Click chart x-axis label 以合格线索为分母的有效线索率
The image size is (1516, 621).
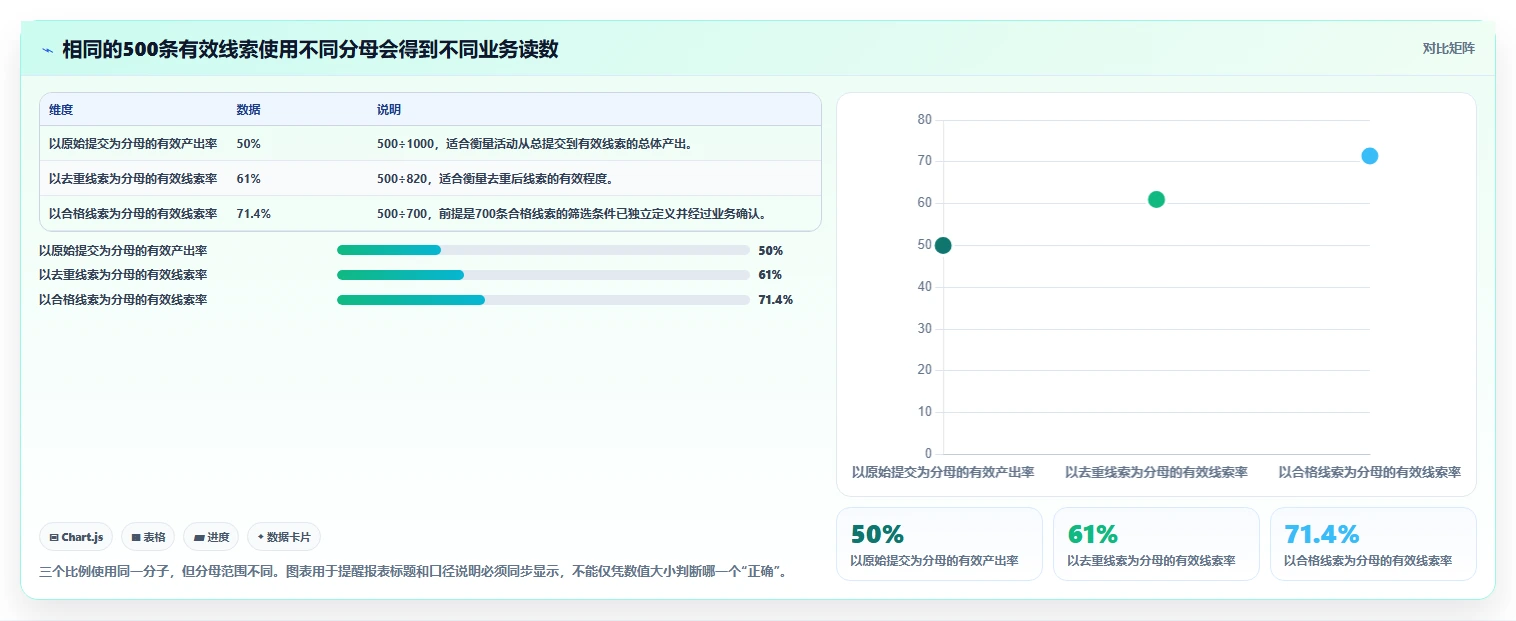pyautogui.click(x=1370, y=472)
